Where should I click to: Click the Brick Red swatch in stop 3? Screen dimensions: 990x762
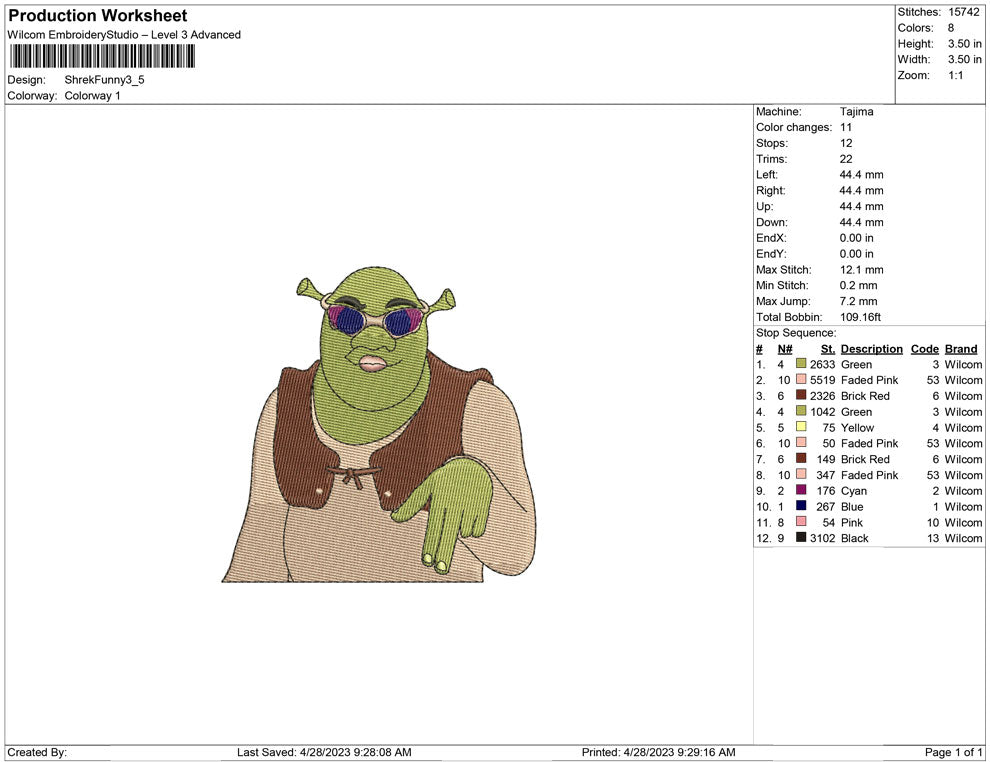coord(801,395)
